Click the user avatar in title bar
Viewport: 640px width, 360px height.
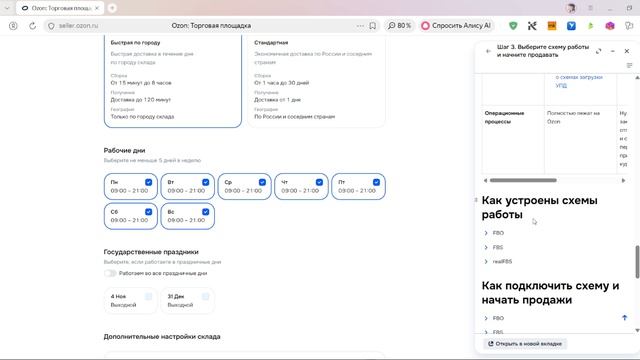(x=571, y=8)
